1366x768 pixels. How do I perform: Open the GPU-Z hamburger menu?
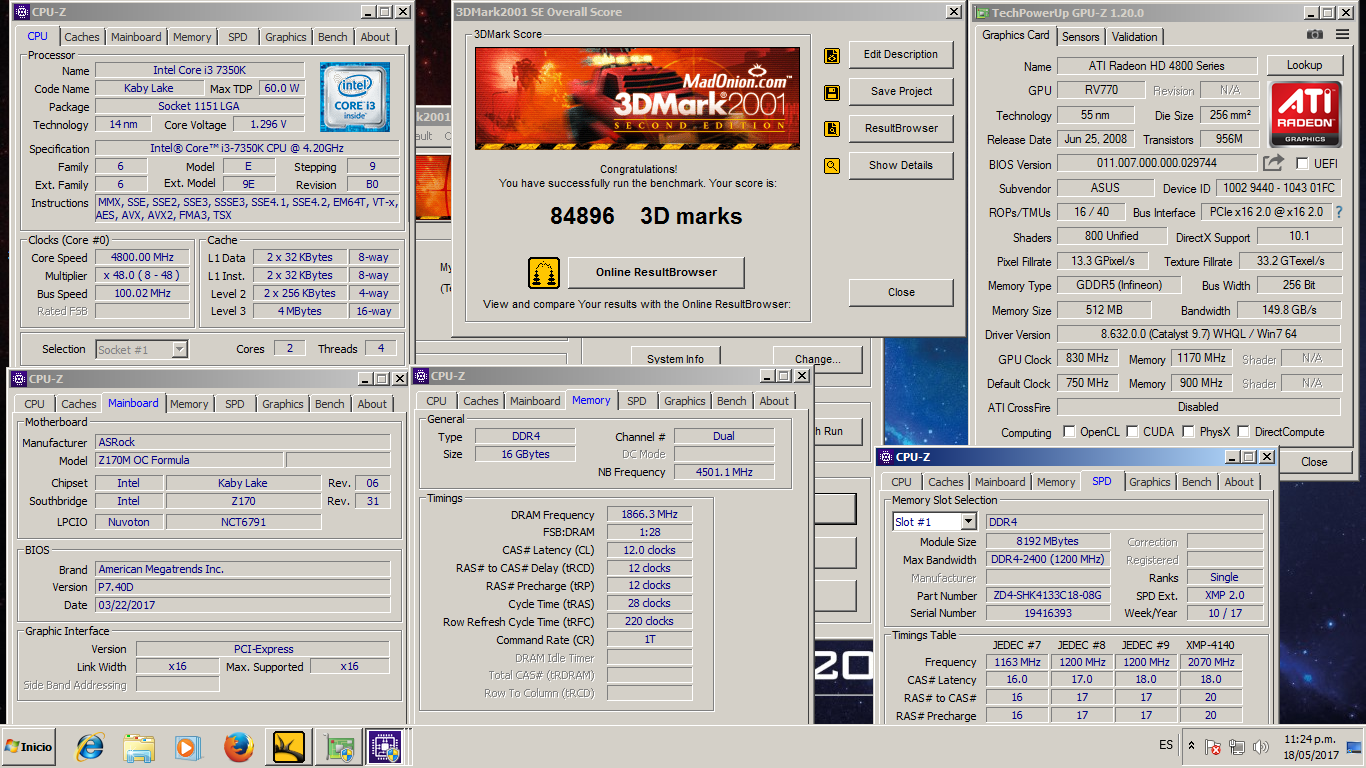[x=1340, y=35]
